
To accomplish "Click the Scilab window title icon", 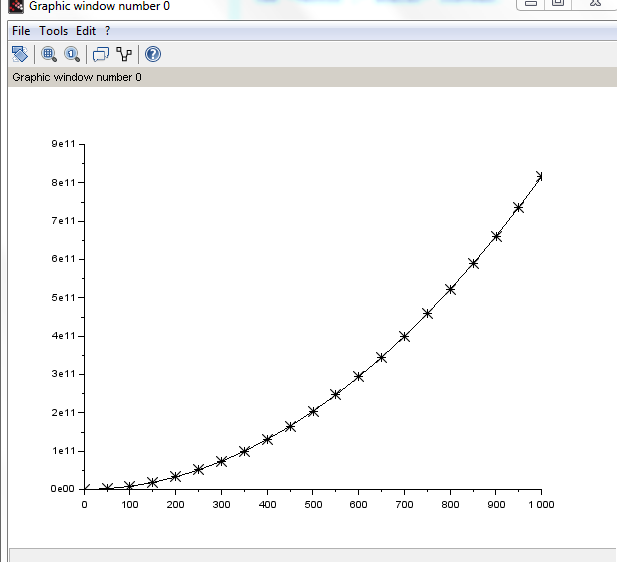I will [x=16, y=6].
